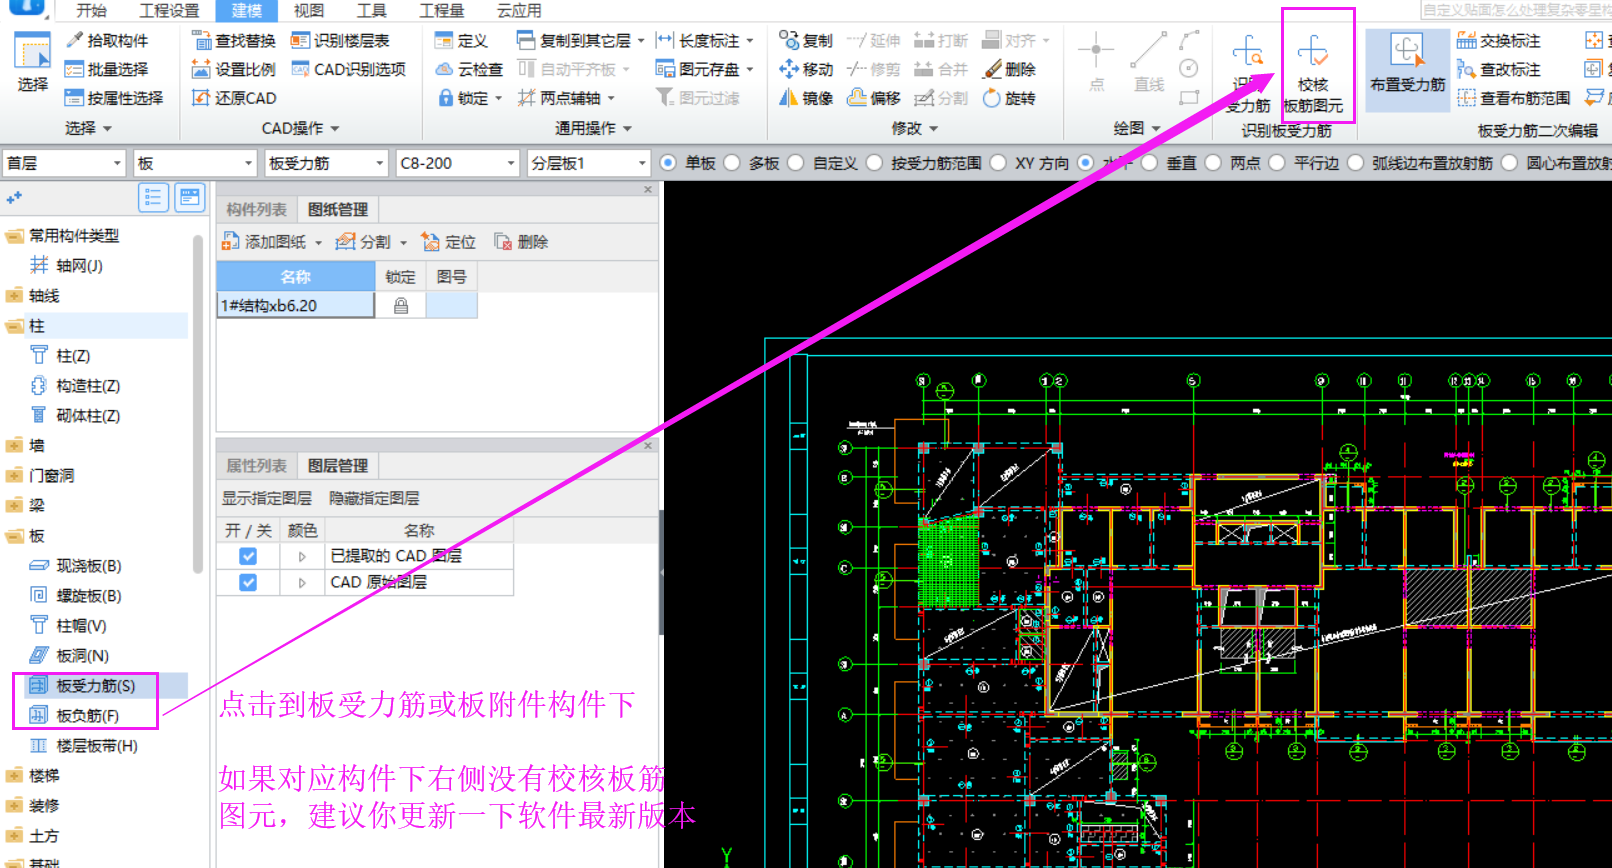
Task: Open the 视图 ribbon tab
Action: [x=308, y=10]
